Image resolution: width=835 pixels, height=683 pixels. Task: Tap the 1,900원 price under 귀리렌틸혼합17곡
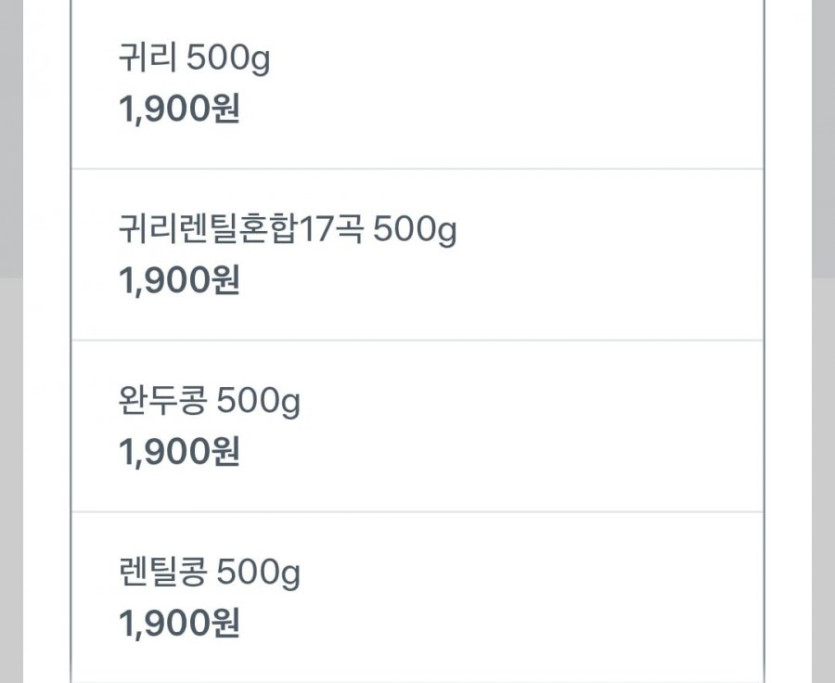click(x=179, y=281)
